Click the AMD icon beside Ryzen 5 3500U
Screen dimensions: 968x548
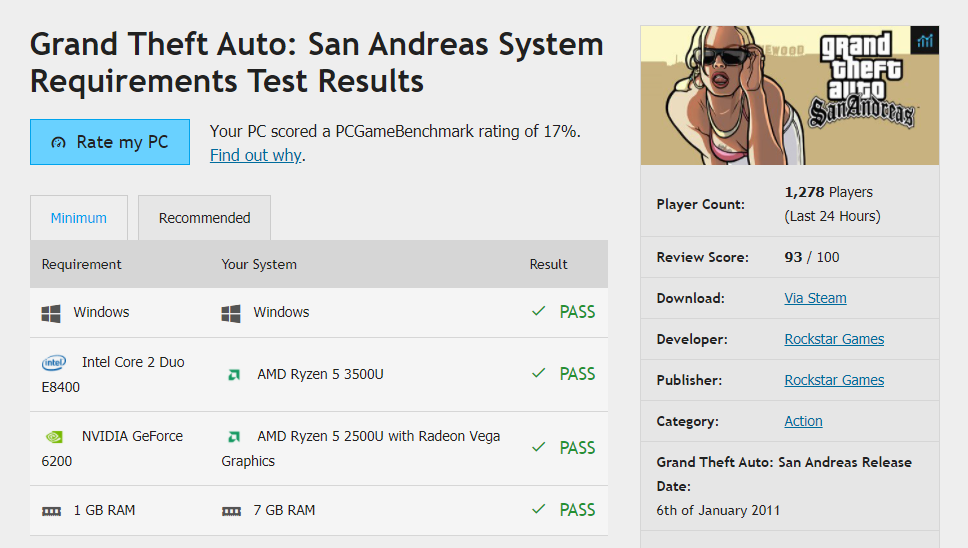234,375
